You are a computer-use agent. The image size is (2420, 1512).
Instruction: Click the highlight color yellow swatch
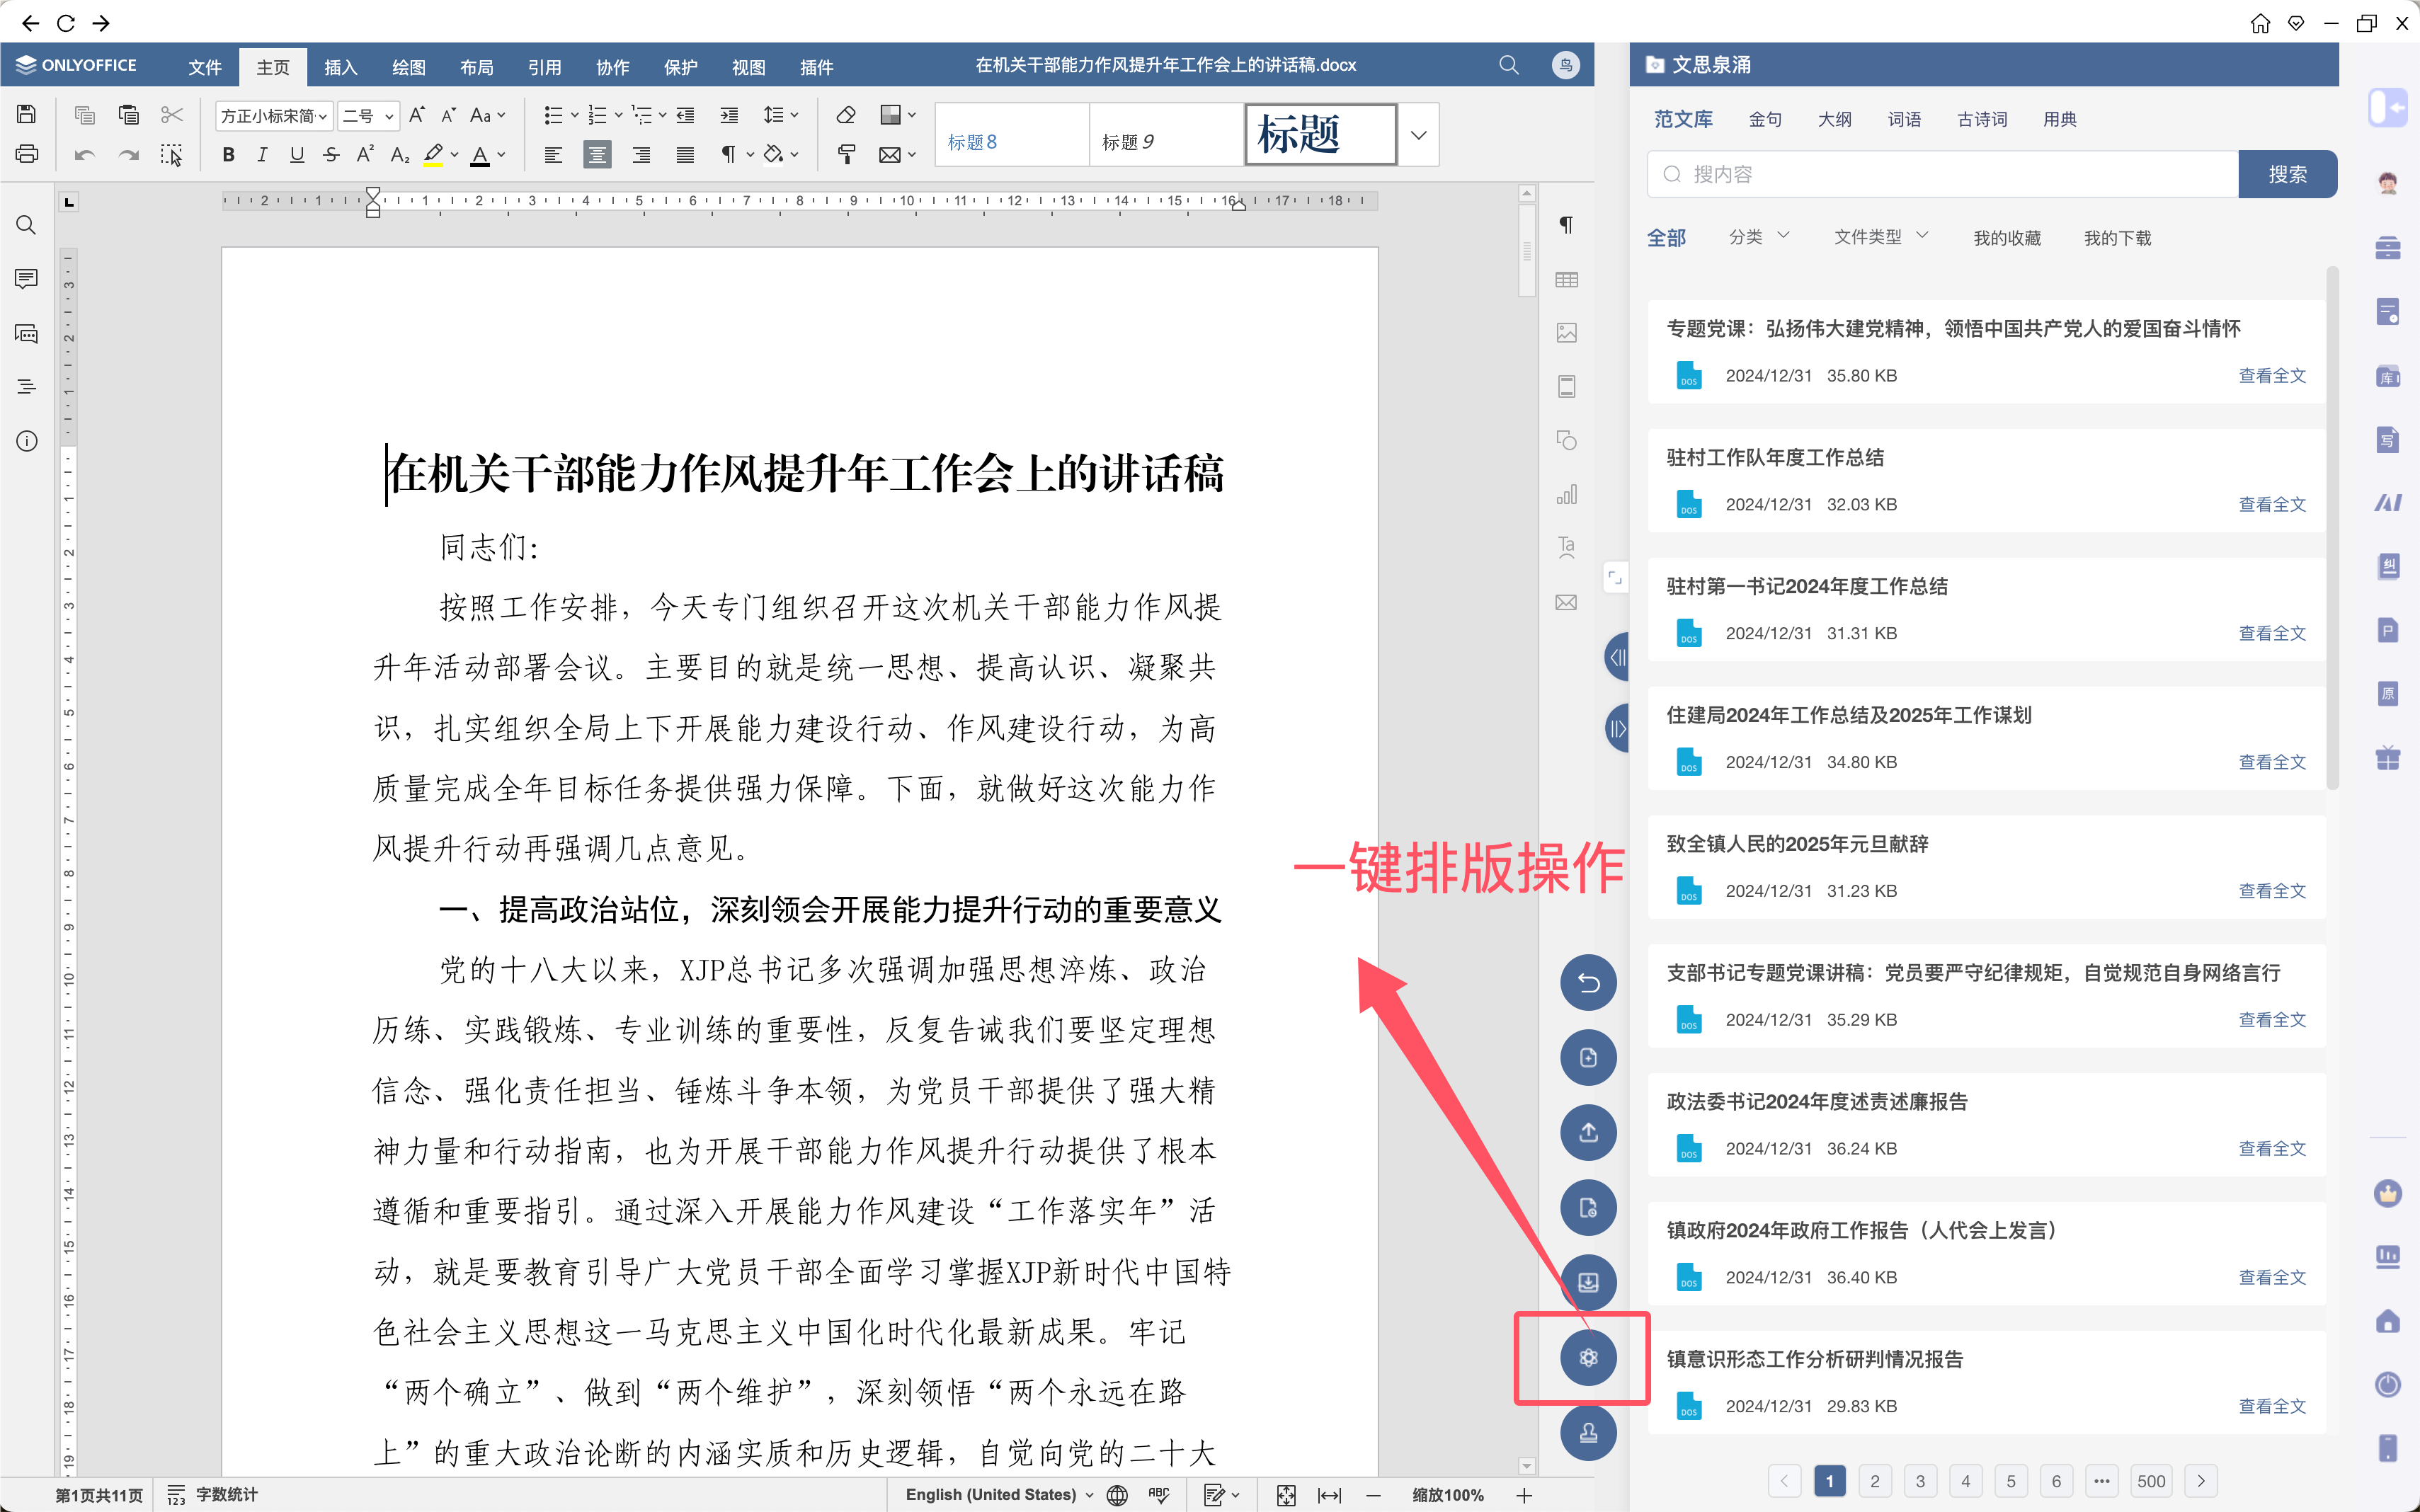click(x=433, y=155)
